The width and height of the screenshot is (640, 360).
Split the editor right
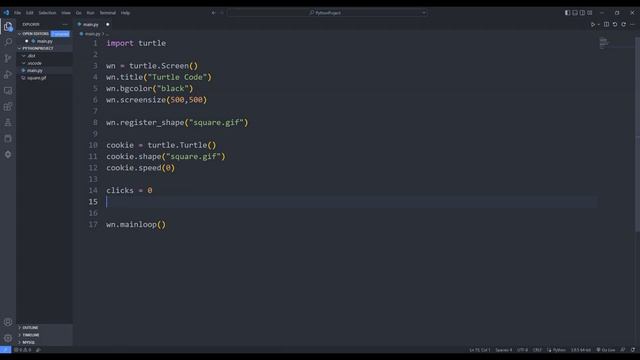607,24
